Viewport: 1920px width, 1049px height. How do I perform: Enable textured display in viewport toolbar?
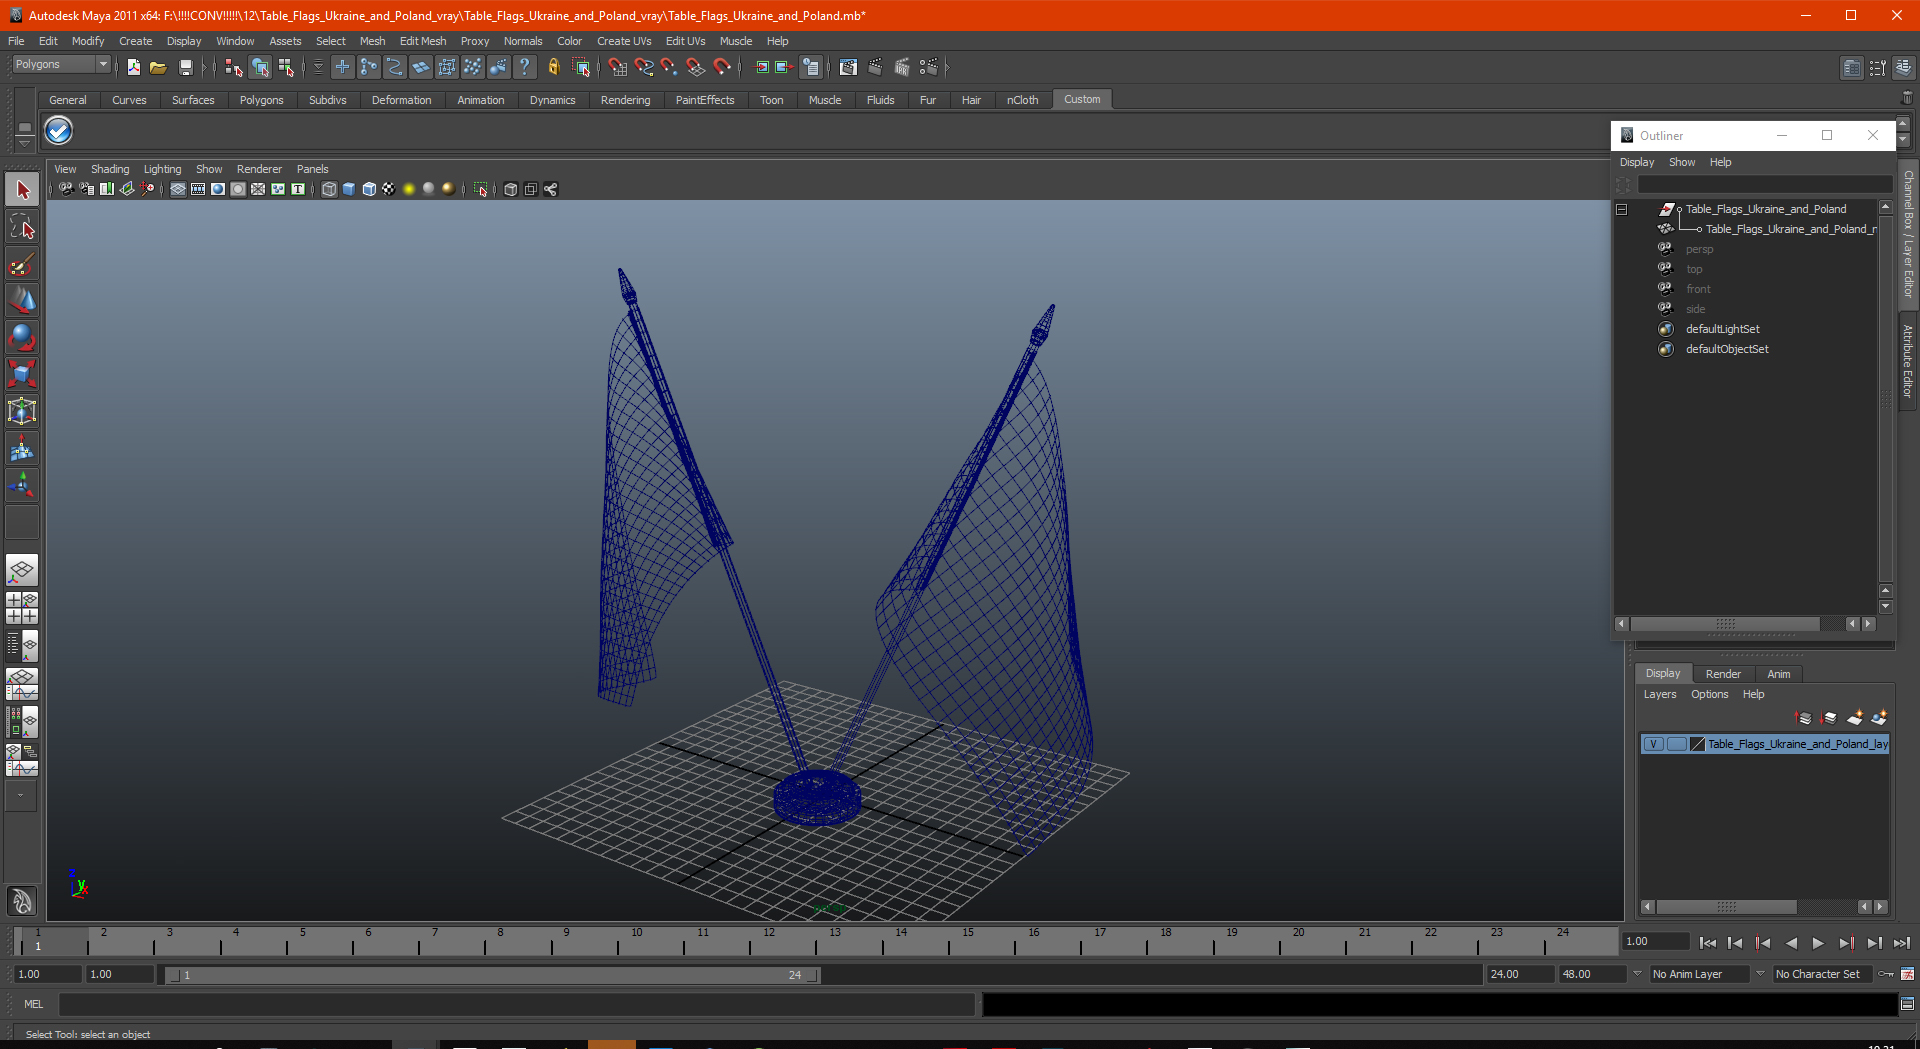coord(389,189)
